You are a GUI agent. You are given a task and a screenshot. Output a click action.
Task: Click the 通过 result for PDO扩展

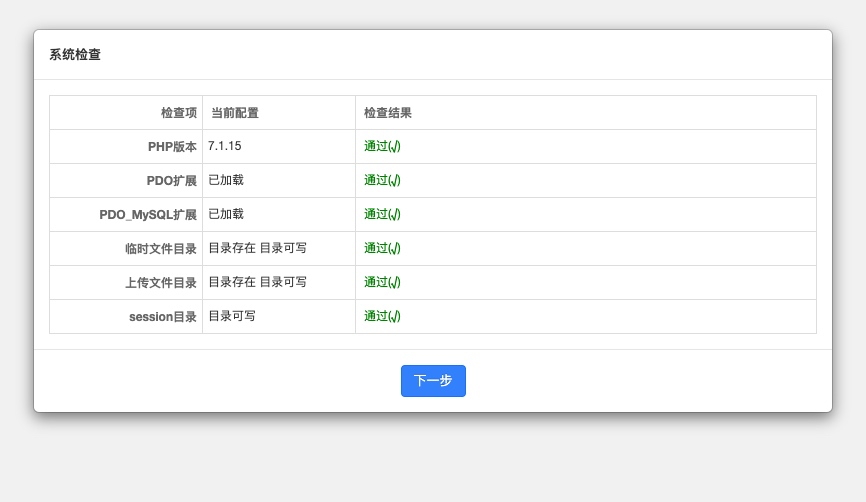(x=382, y=181)
